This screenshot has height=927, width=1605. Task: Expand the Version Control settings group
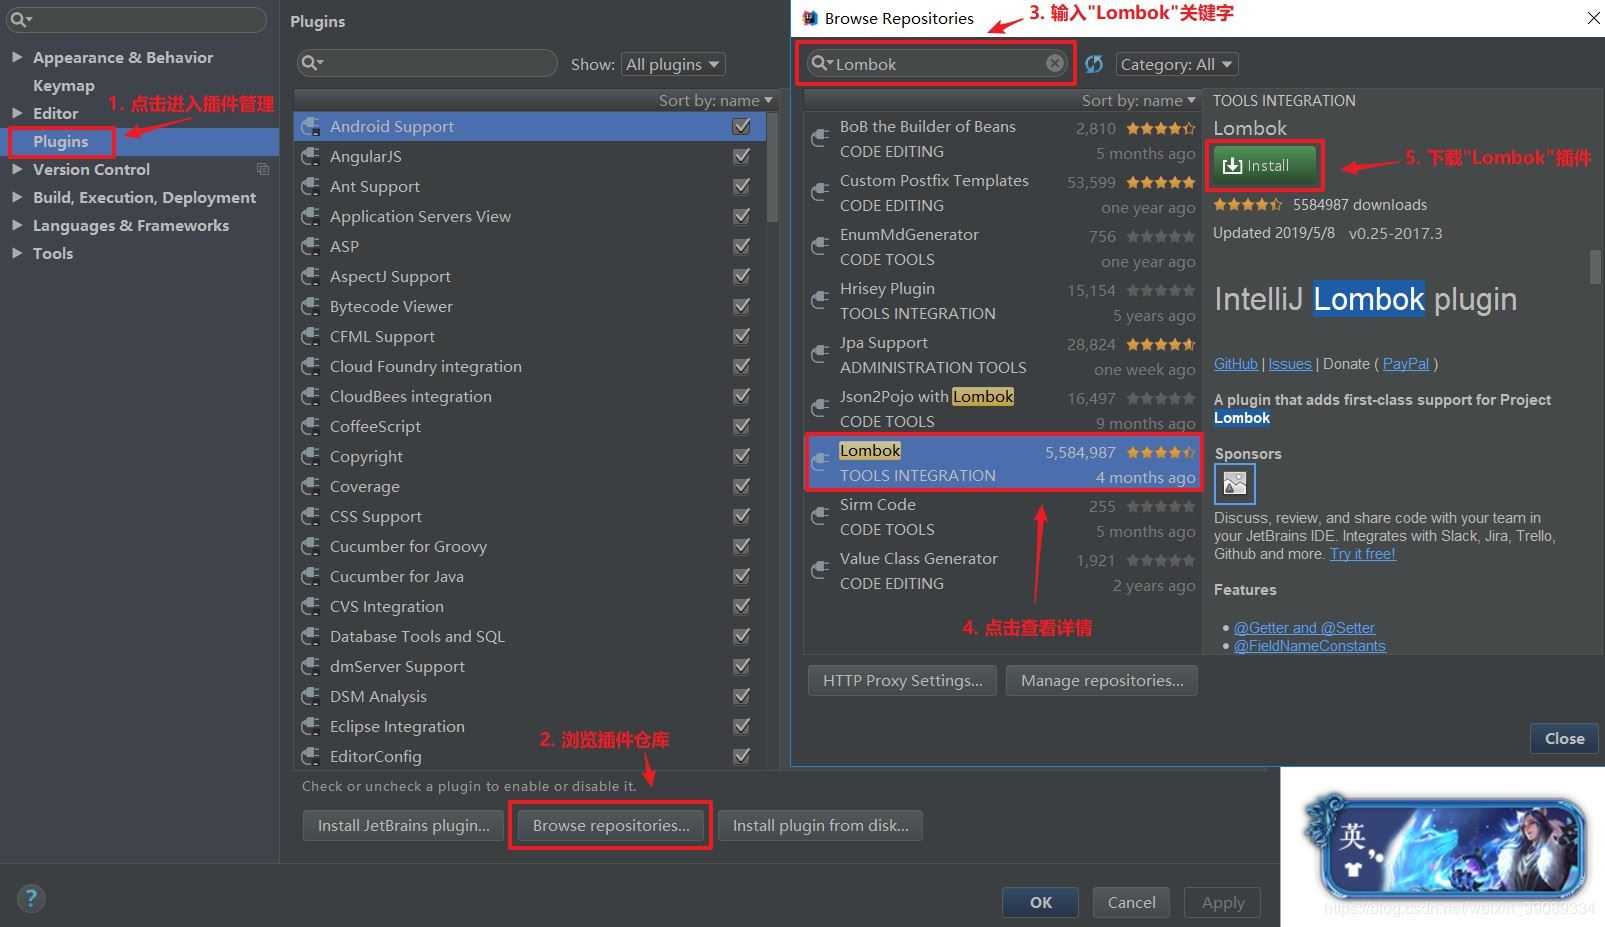pos(17,169)
